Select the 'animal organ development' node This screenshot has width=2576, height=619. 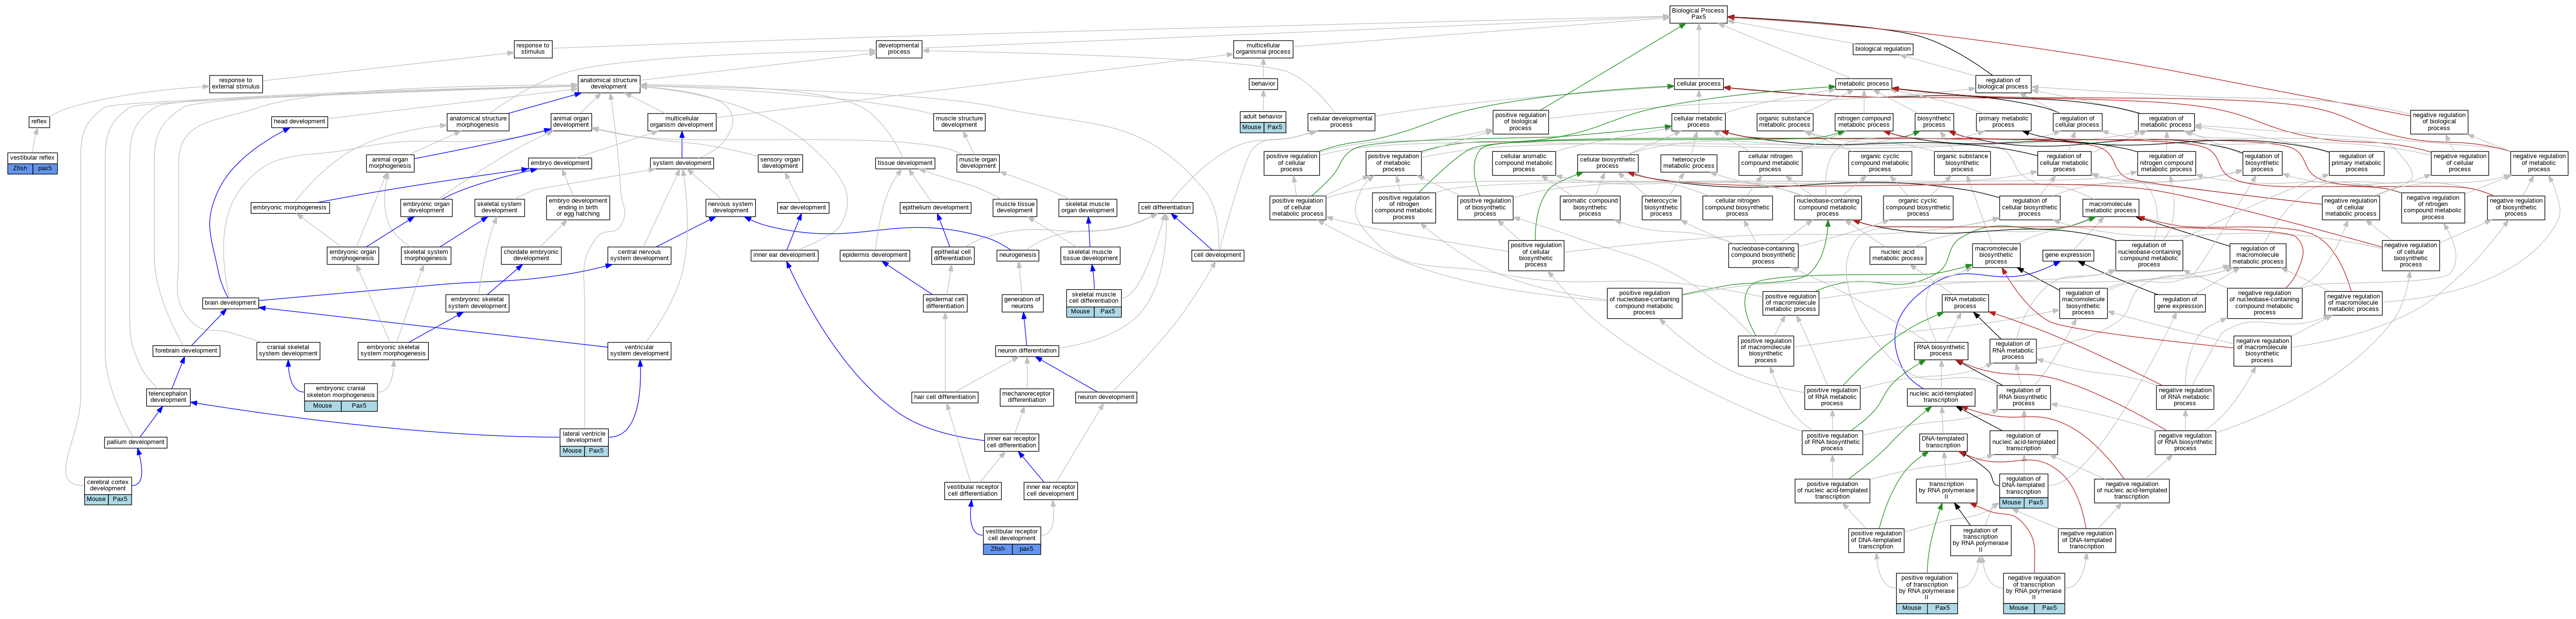click(x=571, y=121)
